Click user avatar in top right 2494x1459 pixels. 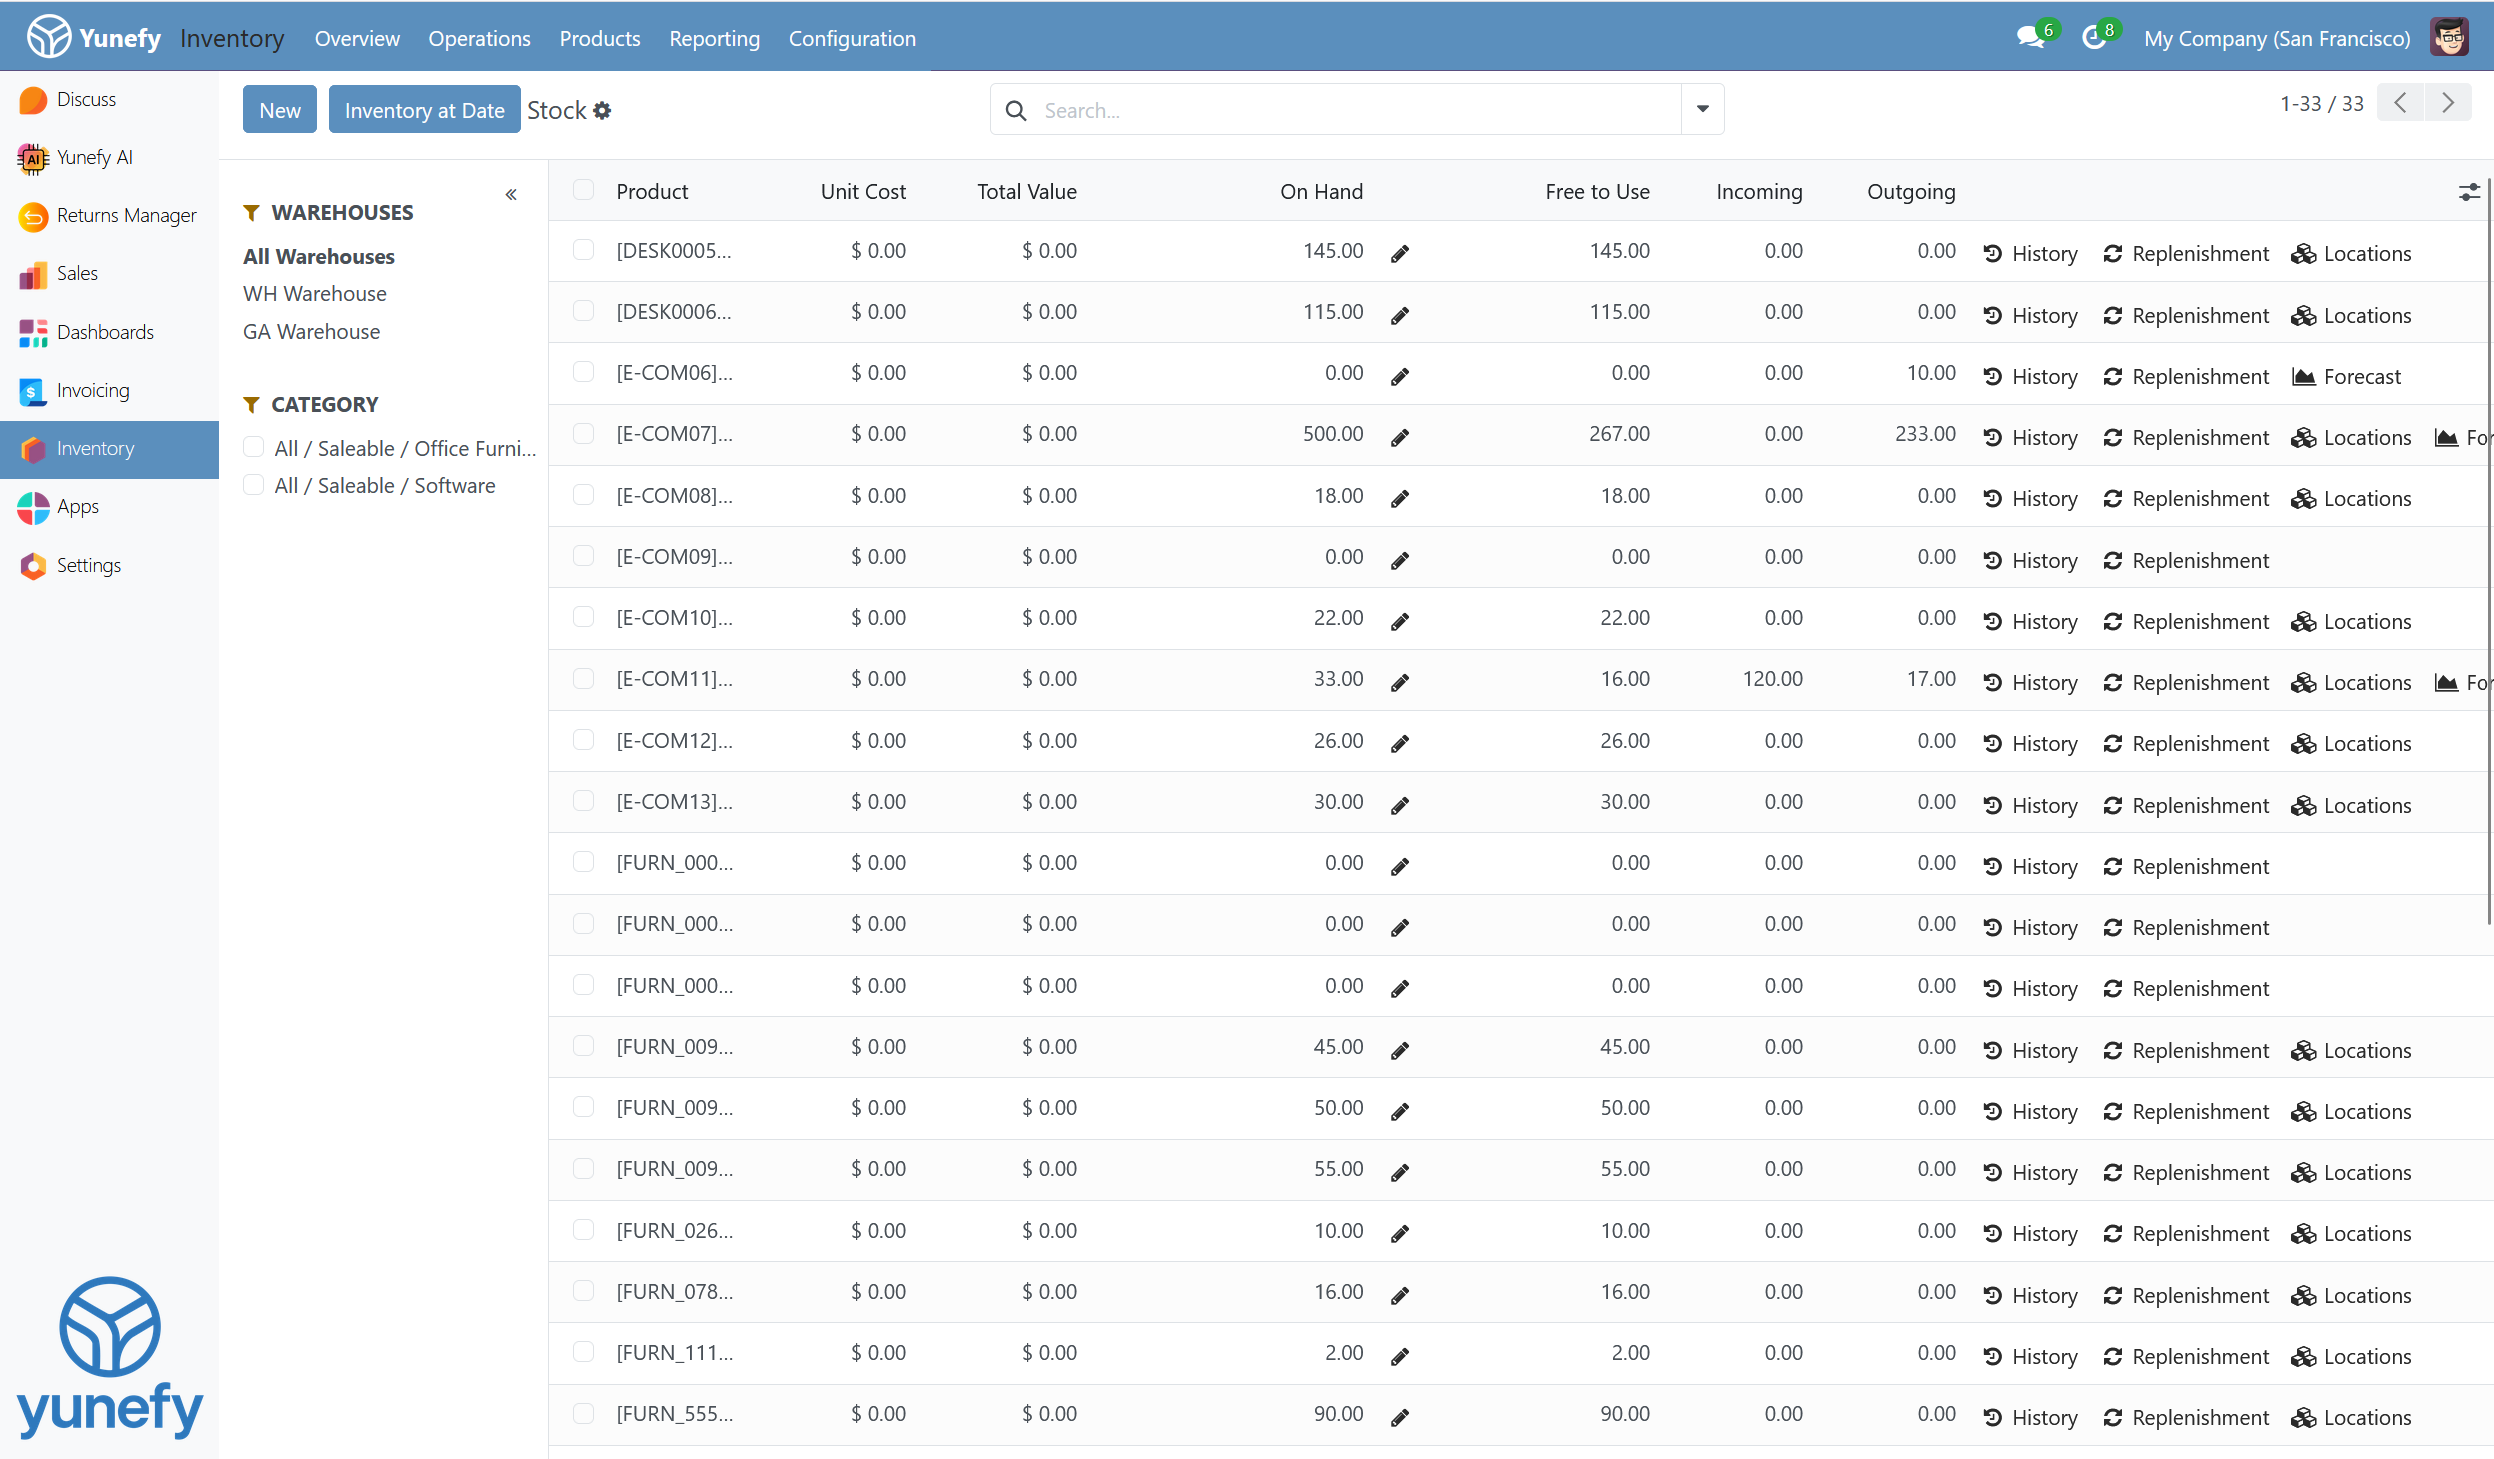[x=2449, y=38]
